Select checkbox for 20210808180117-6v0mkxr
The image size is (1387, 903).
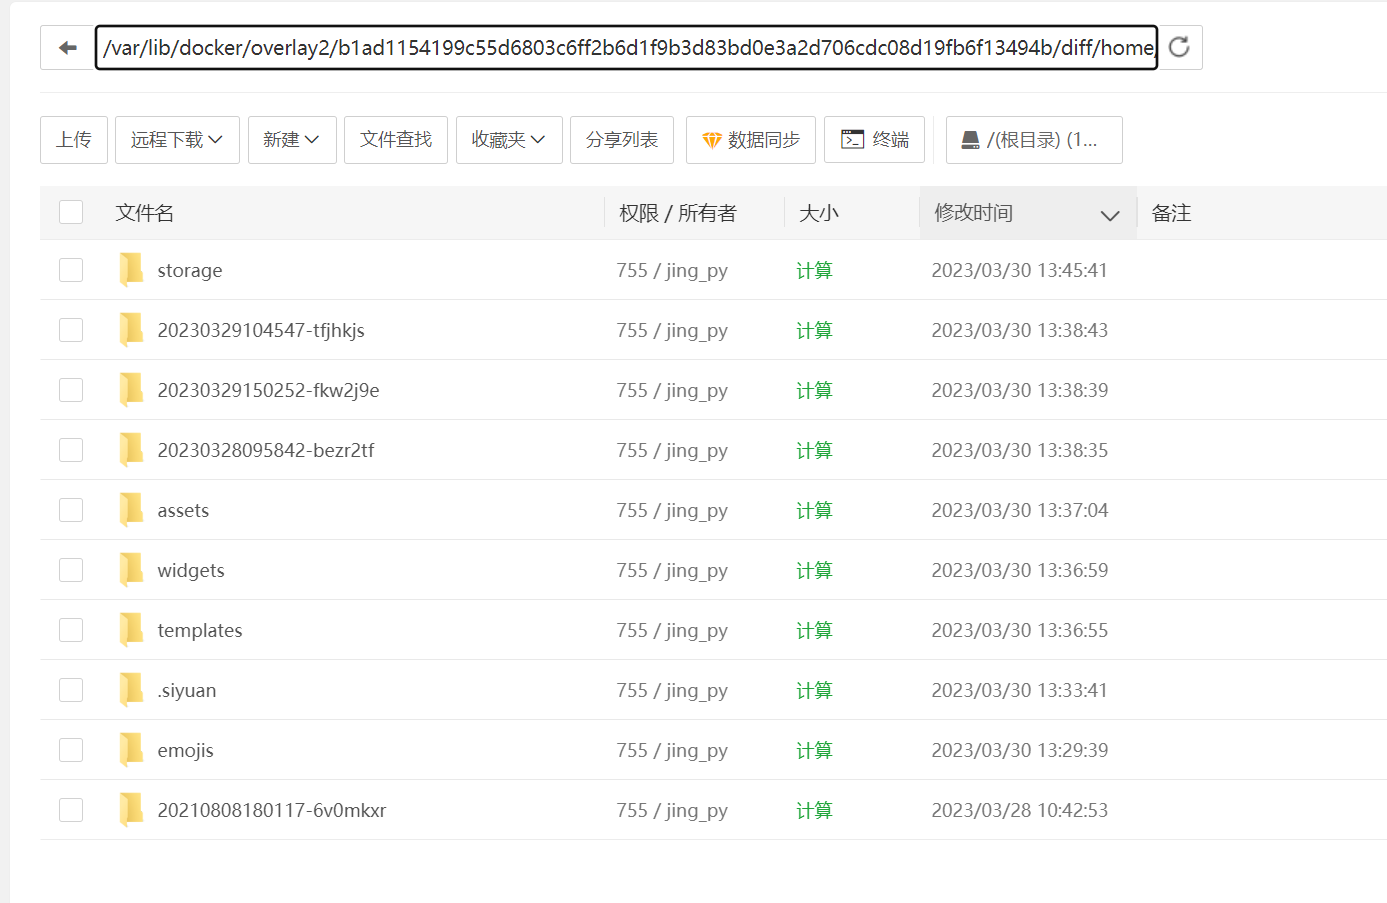(x=71, y=810)
